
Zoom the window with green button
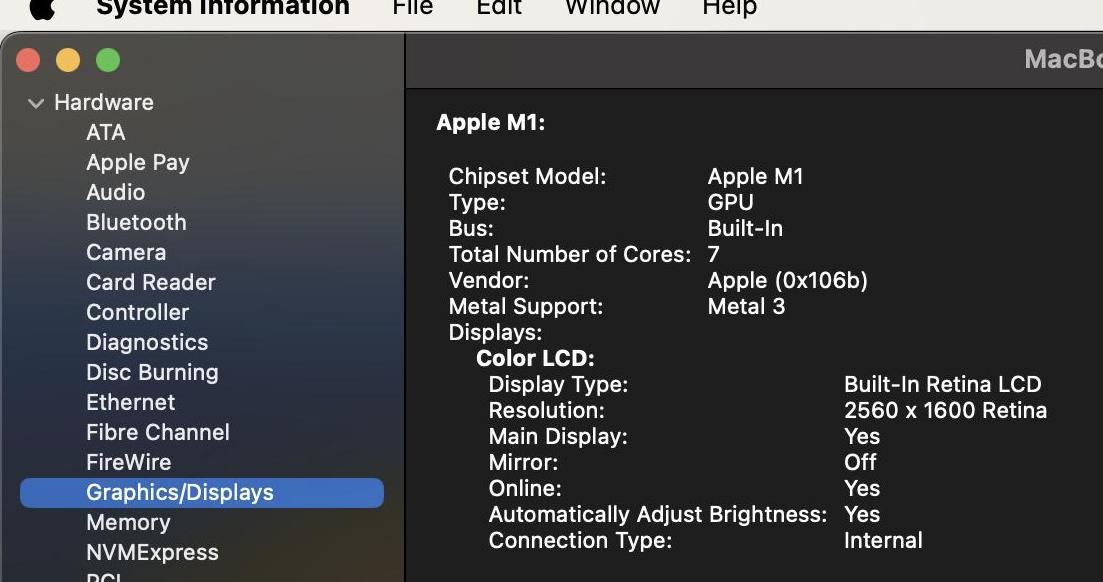[108, 60]
